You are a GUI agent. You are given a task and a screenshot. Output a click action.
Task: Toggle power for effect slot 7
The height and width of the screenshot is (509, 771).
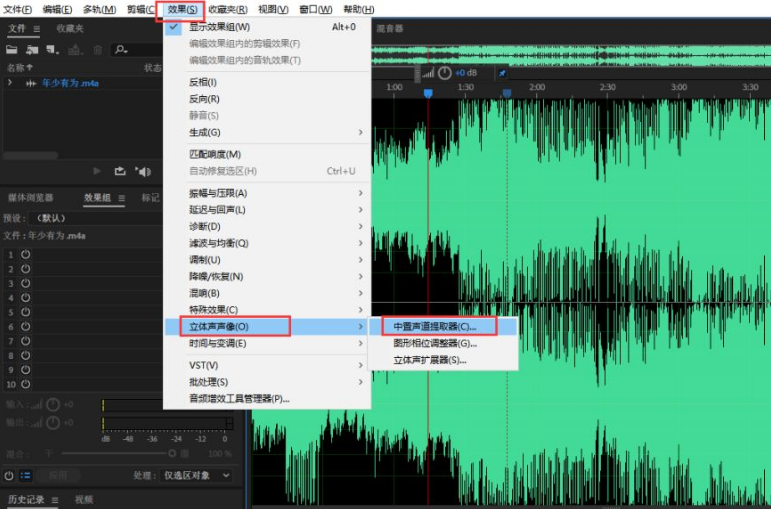coord(26,341)
